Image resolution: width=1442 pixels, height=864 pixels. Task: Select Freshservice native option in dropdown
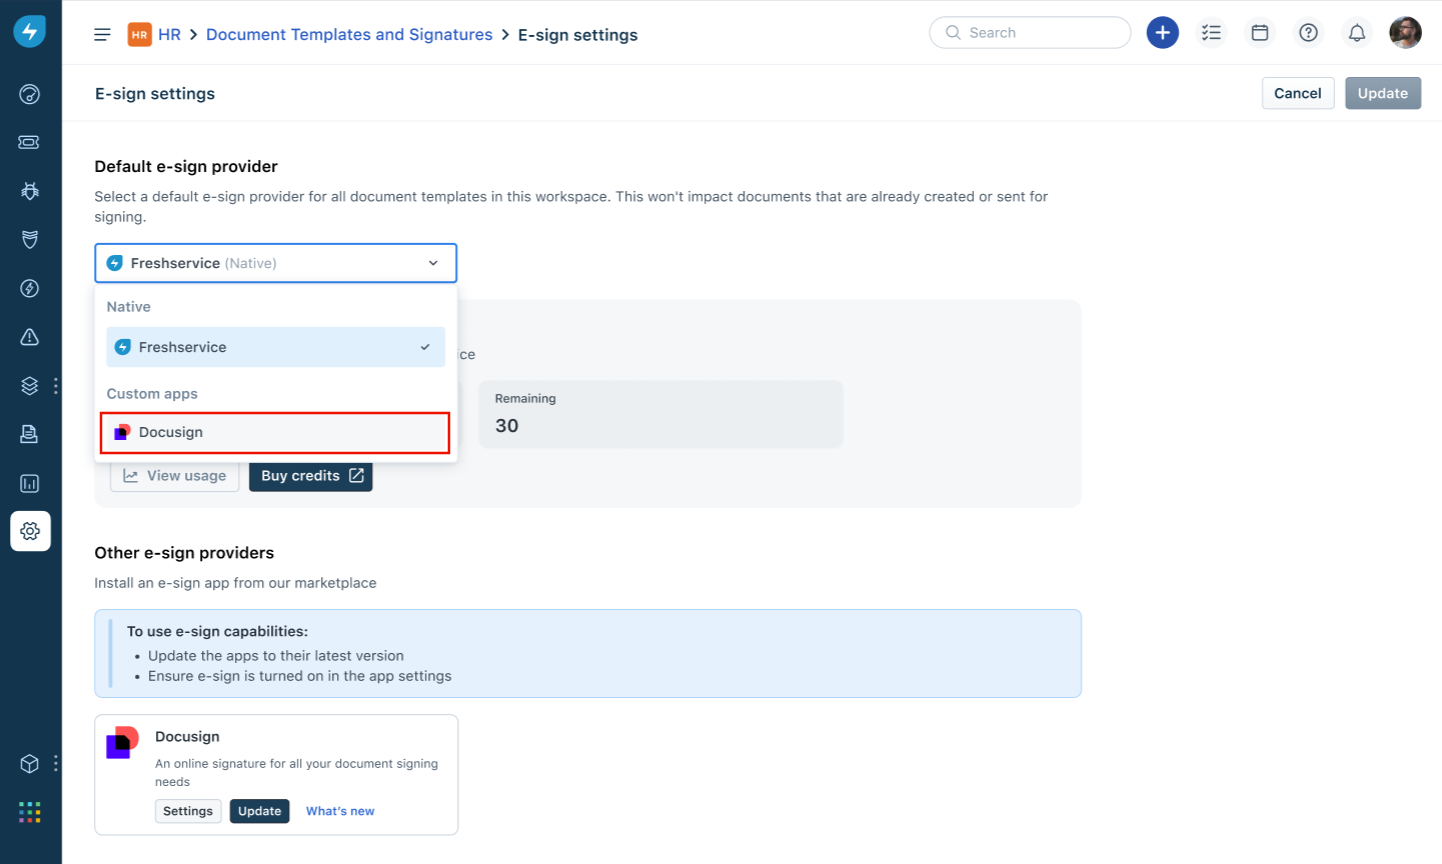coord(276,347)
